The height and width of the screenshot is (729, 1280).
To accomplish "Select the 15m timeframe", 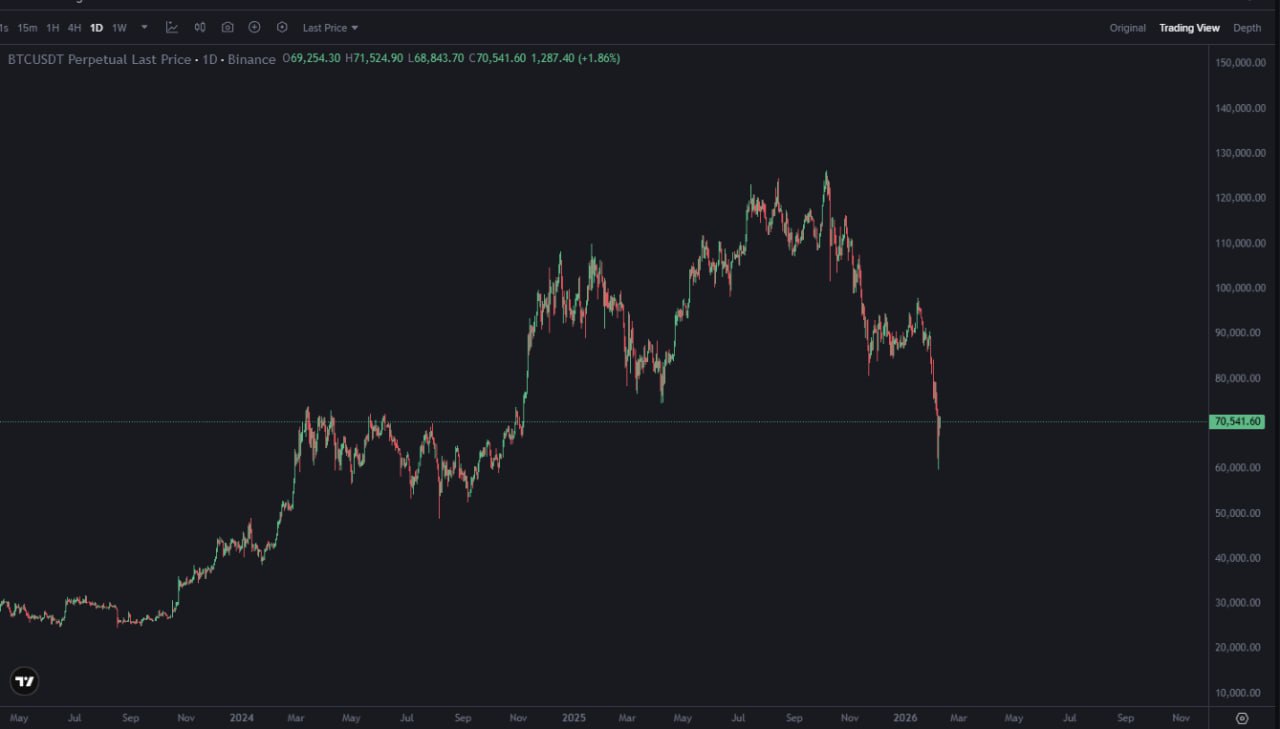I will point(27,27).
